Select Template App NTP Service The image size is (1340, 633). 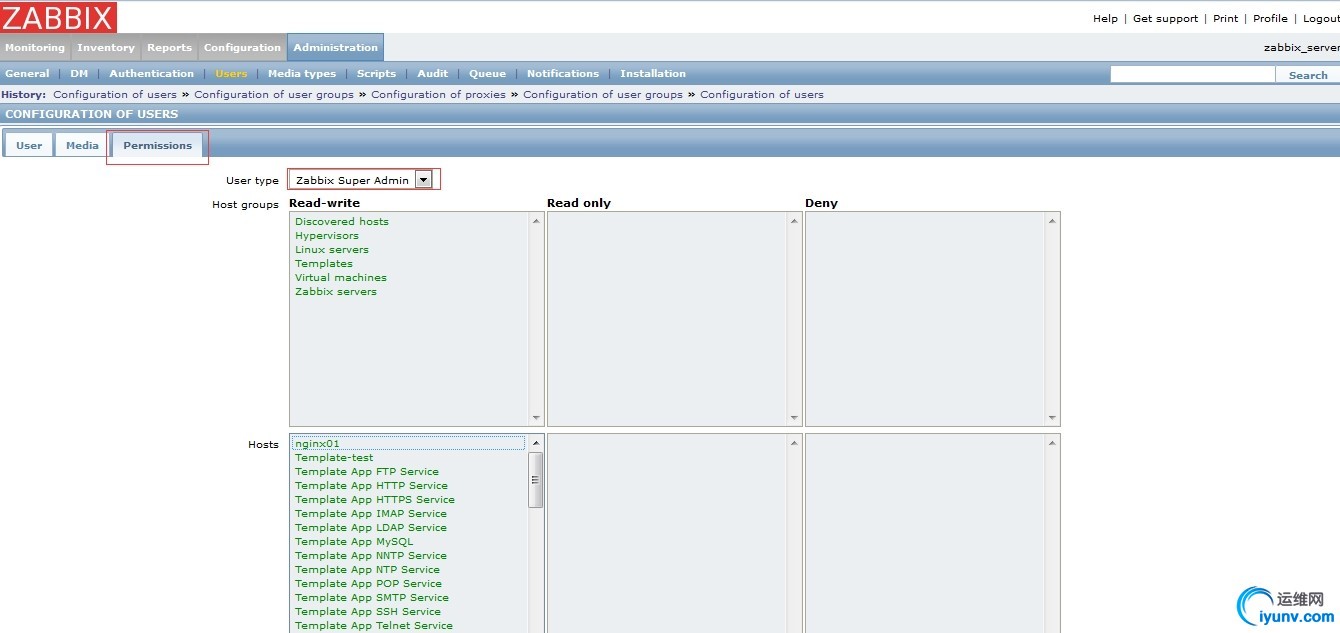pos(367,570)
